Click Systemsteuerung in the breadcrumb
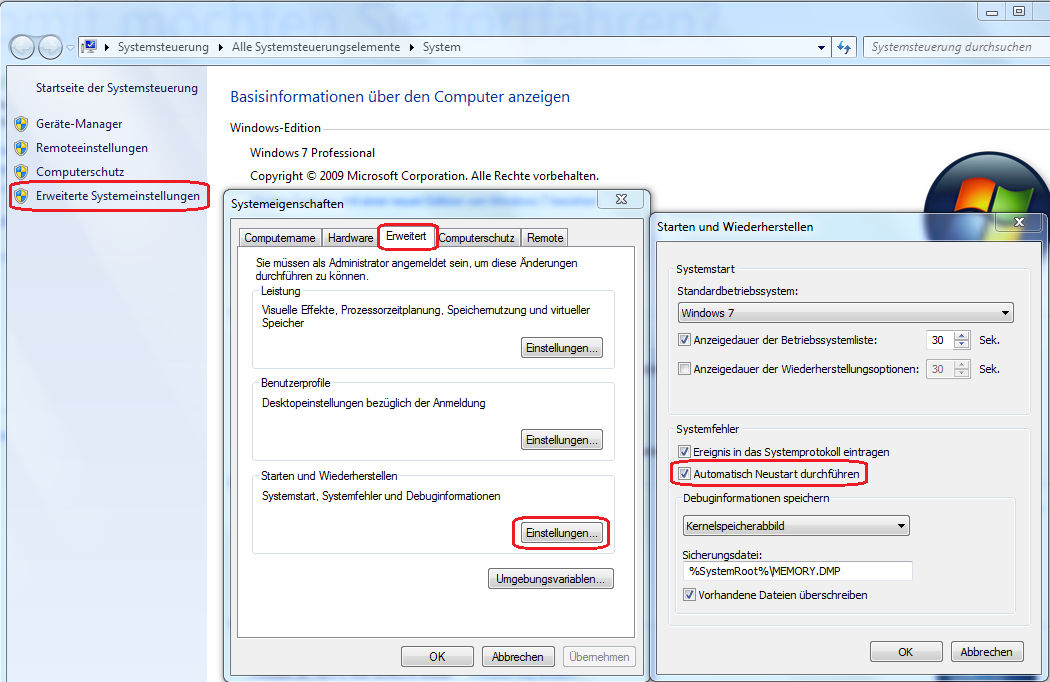The width and height of the screenshot is (1050, 682). pos(163,48)
